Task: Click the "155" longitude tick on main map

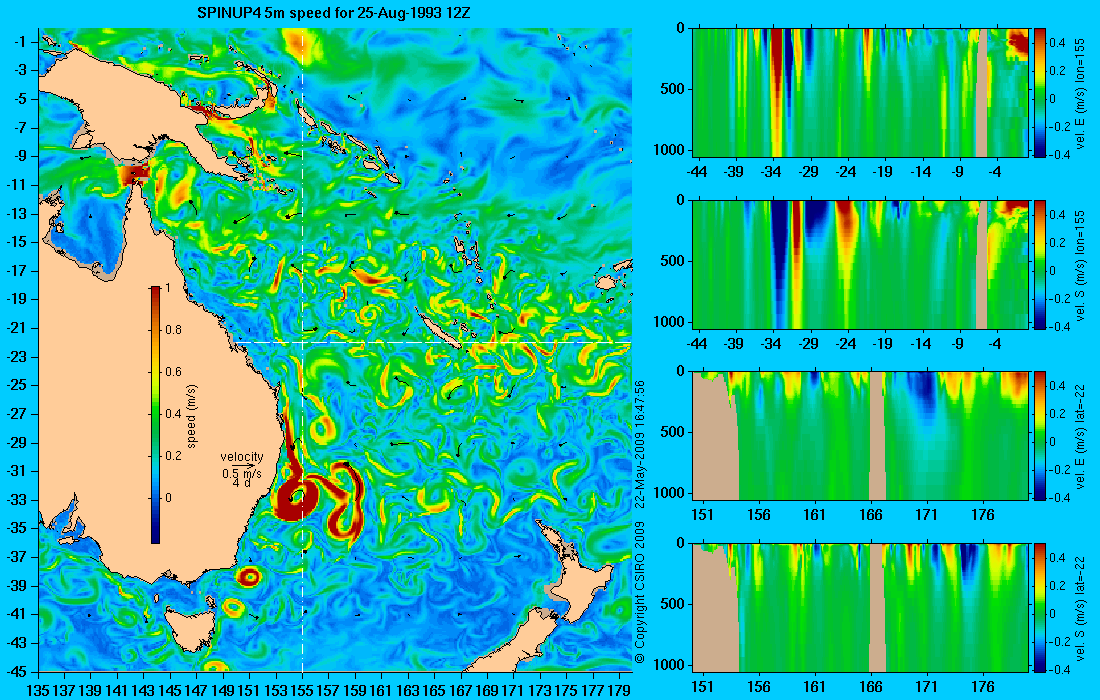Action: click(302, 690)
